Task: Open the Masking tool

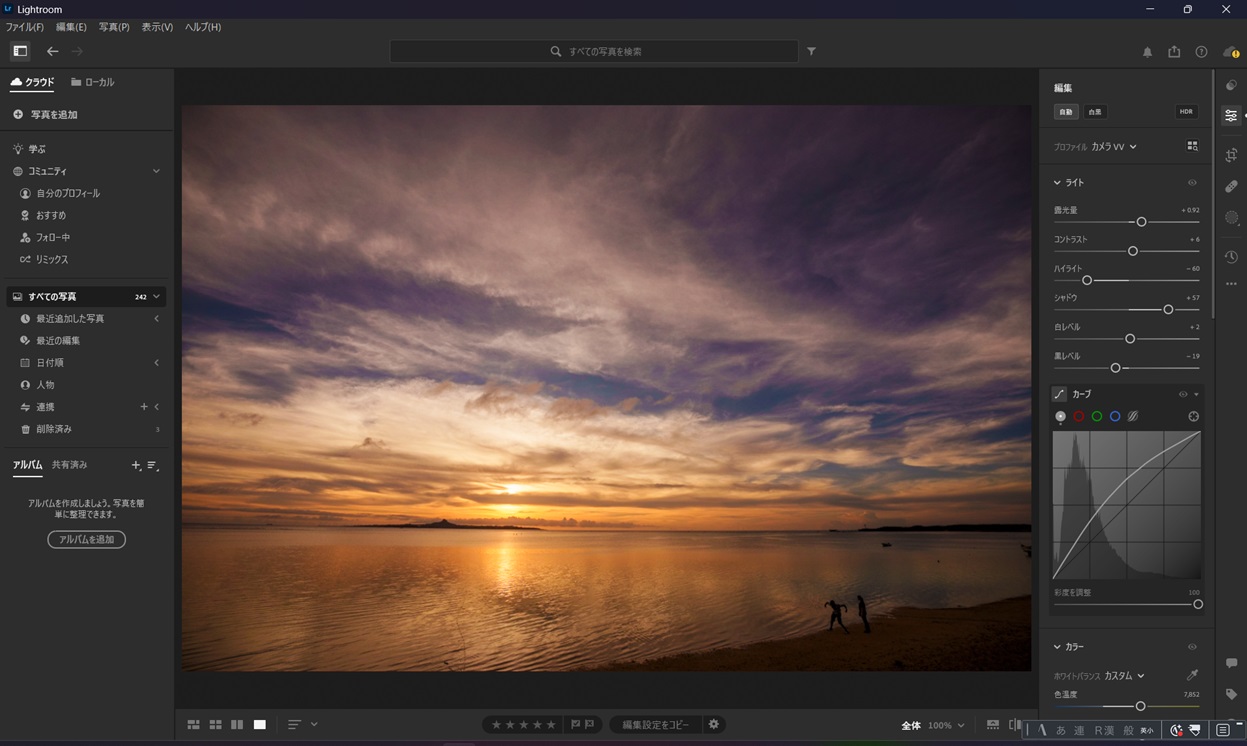Action: 1231,218
